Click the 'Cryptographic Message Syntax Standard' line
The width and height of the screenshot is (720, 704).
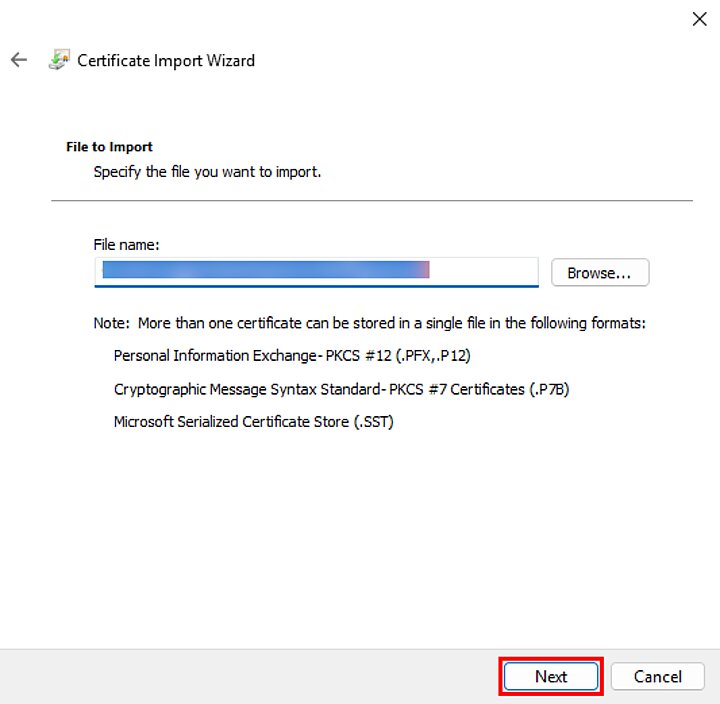(341, 389)
